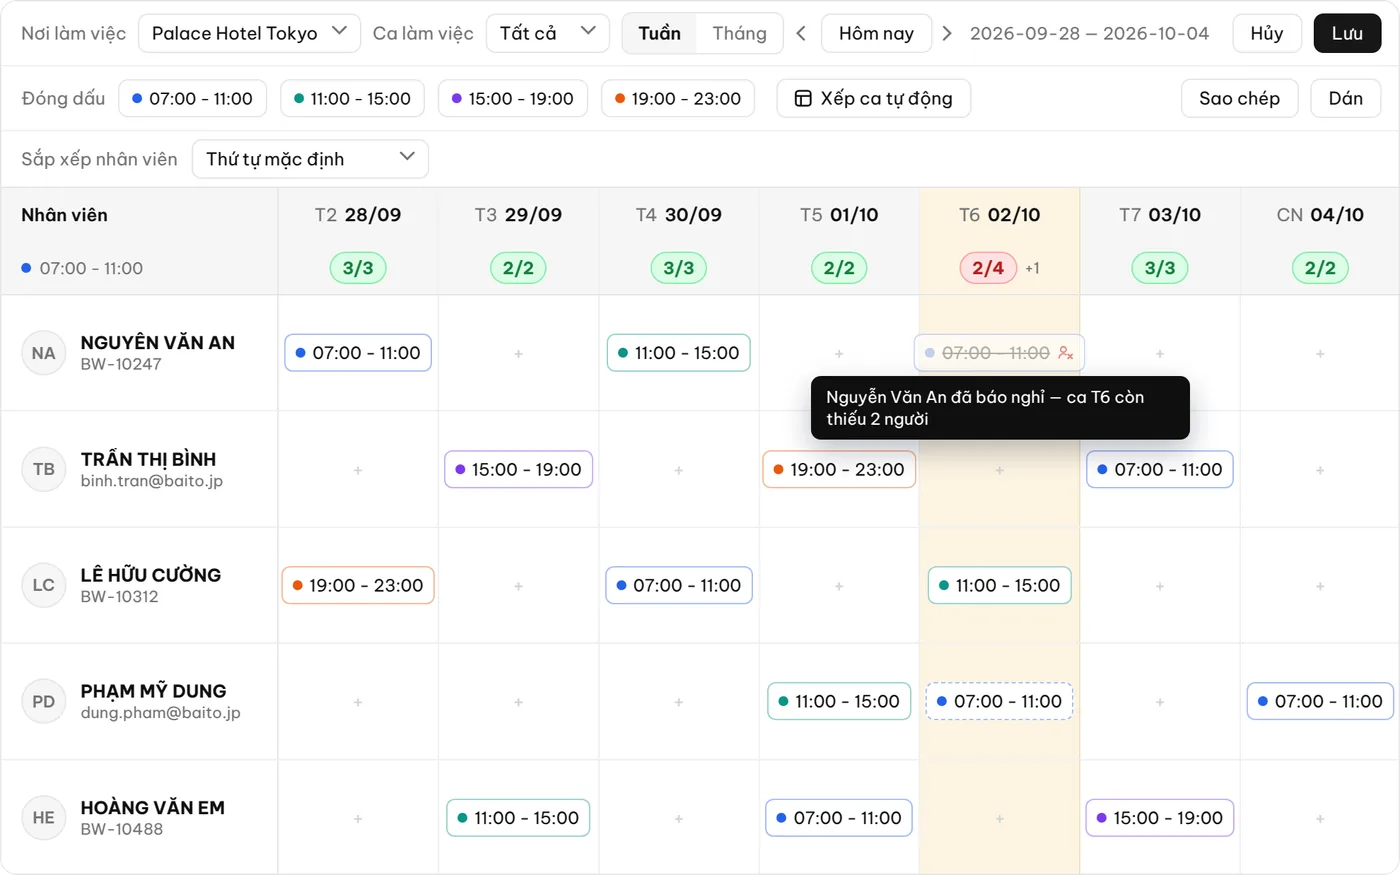
Task: Add shift for Trần Thị Bình on 28/09
Action: pyautogui.click(x=358, y=470)
